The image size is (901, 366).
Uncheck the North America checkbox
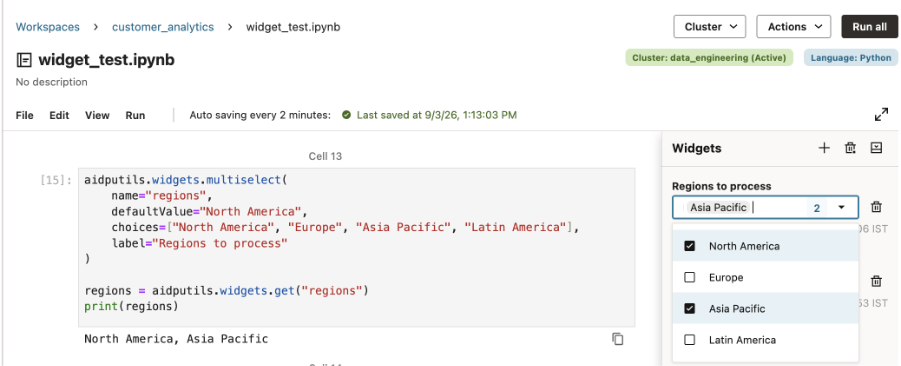(690, 246)
